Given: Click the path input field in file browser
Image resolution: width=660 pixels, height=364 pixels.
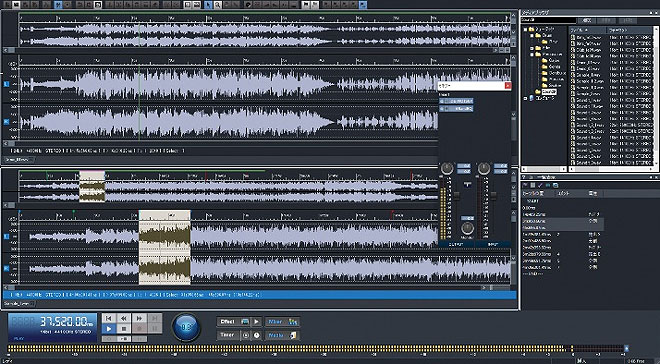Looking at the screenshot, I should [548, 20].
